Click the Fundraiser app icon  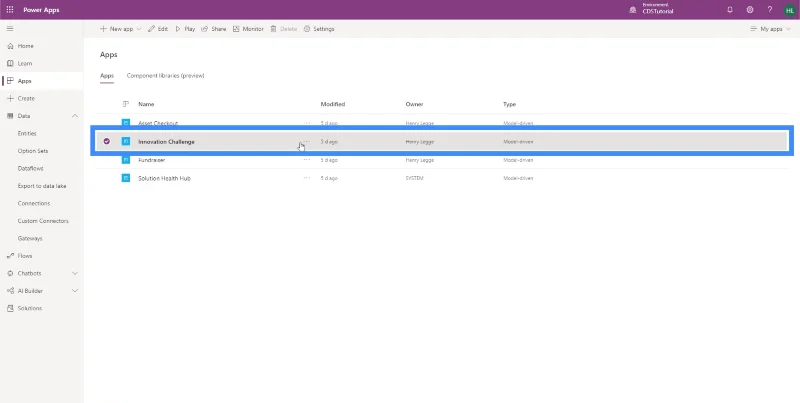[x=126, y=160]
